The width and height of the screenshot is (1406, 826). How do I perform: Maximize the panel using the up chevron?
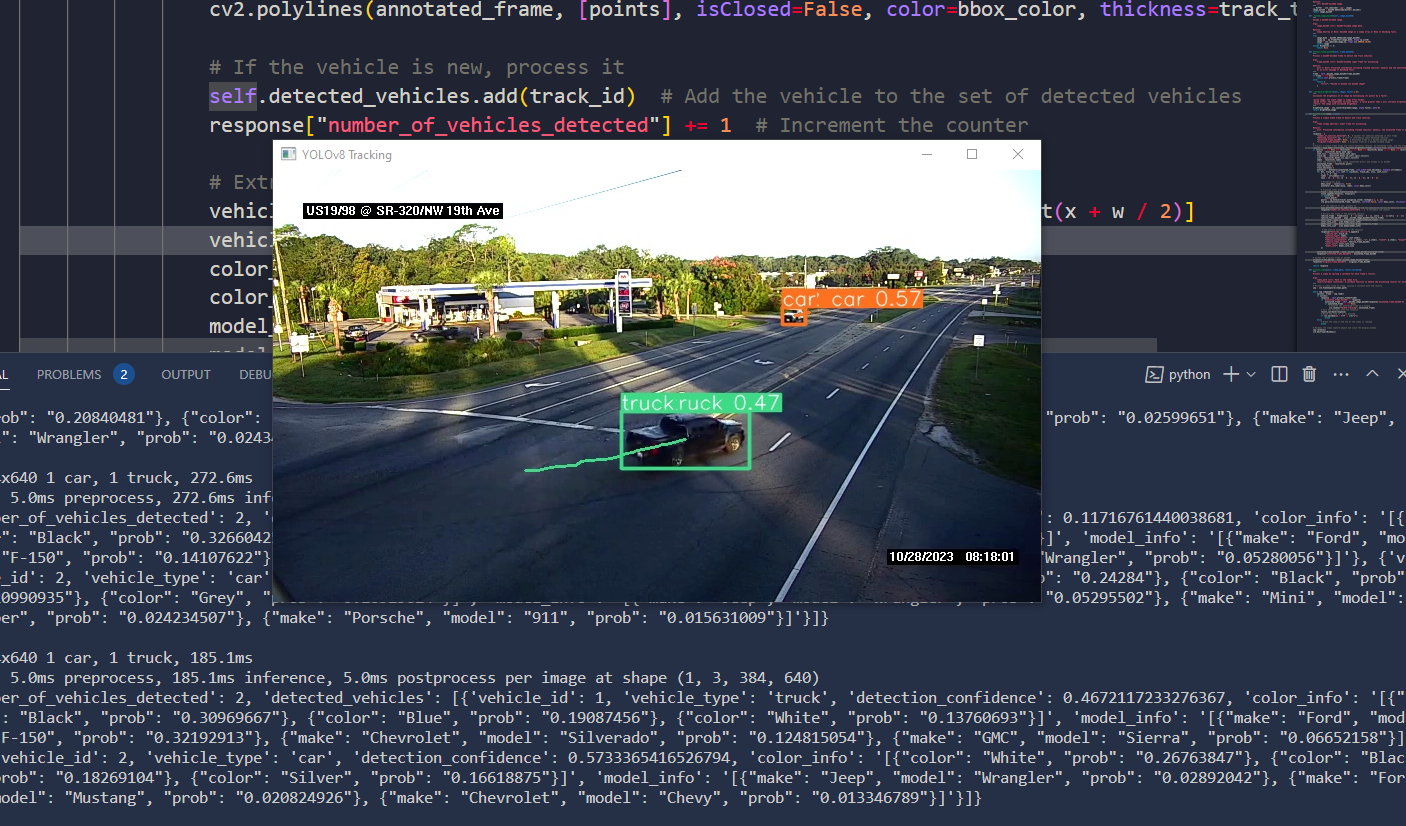[x=1372, y=374]
